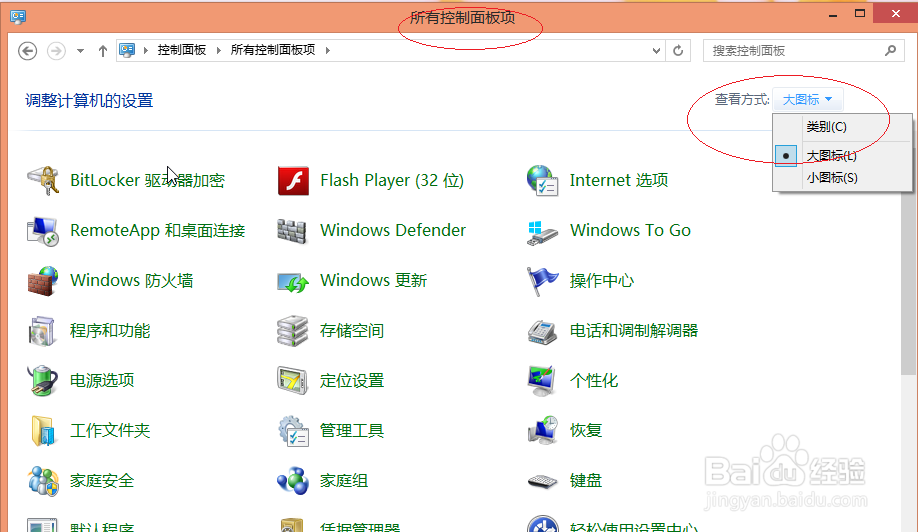Open the BitLocker drive encryption icon
The width and height of the screenshot is (918, 532).
click(43, 180)
